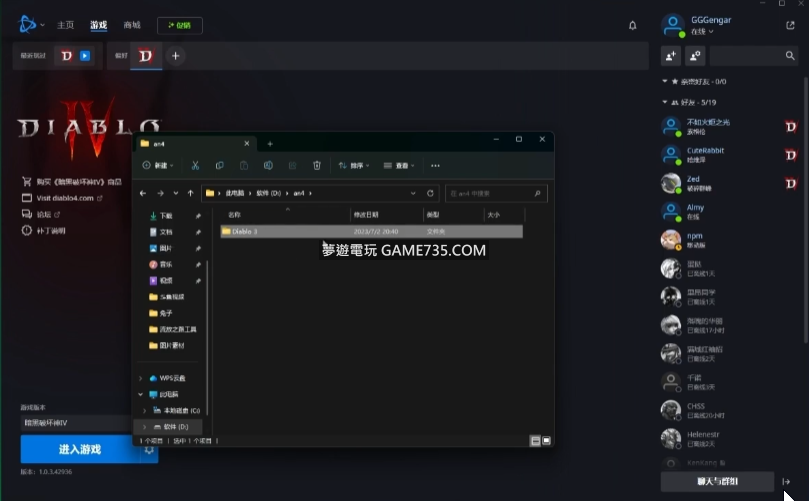Sort by the 修改日期 date column
This screenshot has height=501, width=809.
coord(386,215)
